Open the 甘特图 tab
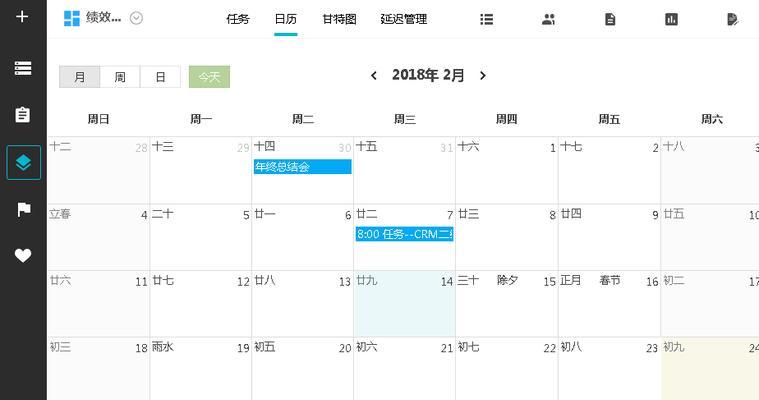The width and height of the screenshot is (759, 400). coord(339,19)
